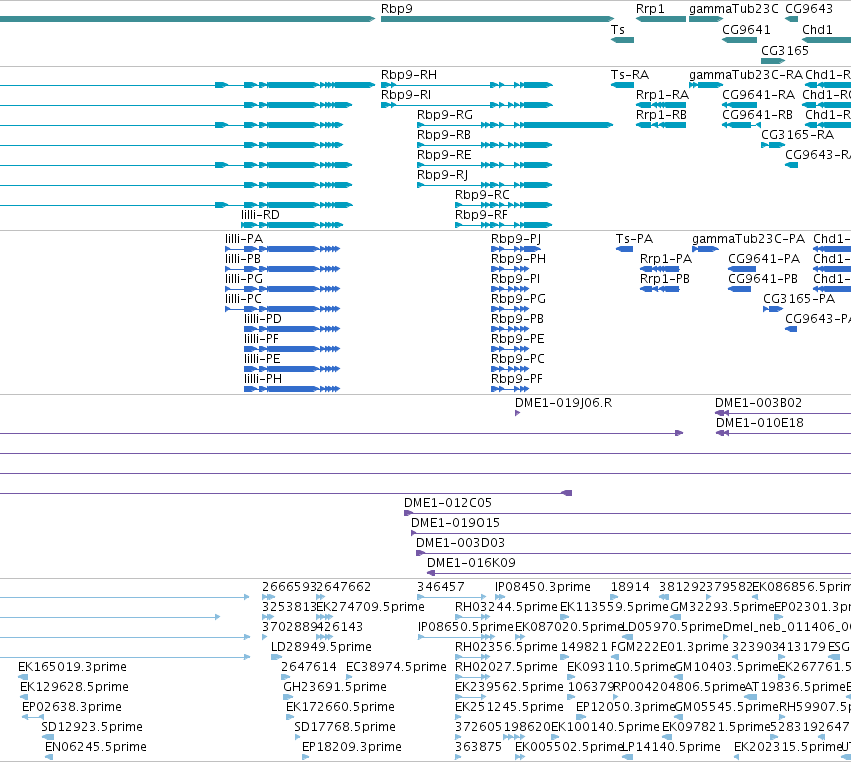Select the Rbp9-RE transcript label
The height and width of the screenshot is (762, 851).
[444, 155]
